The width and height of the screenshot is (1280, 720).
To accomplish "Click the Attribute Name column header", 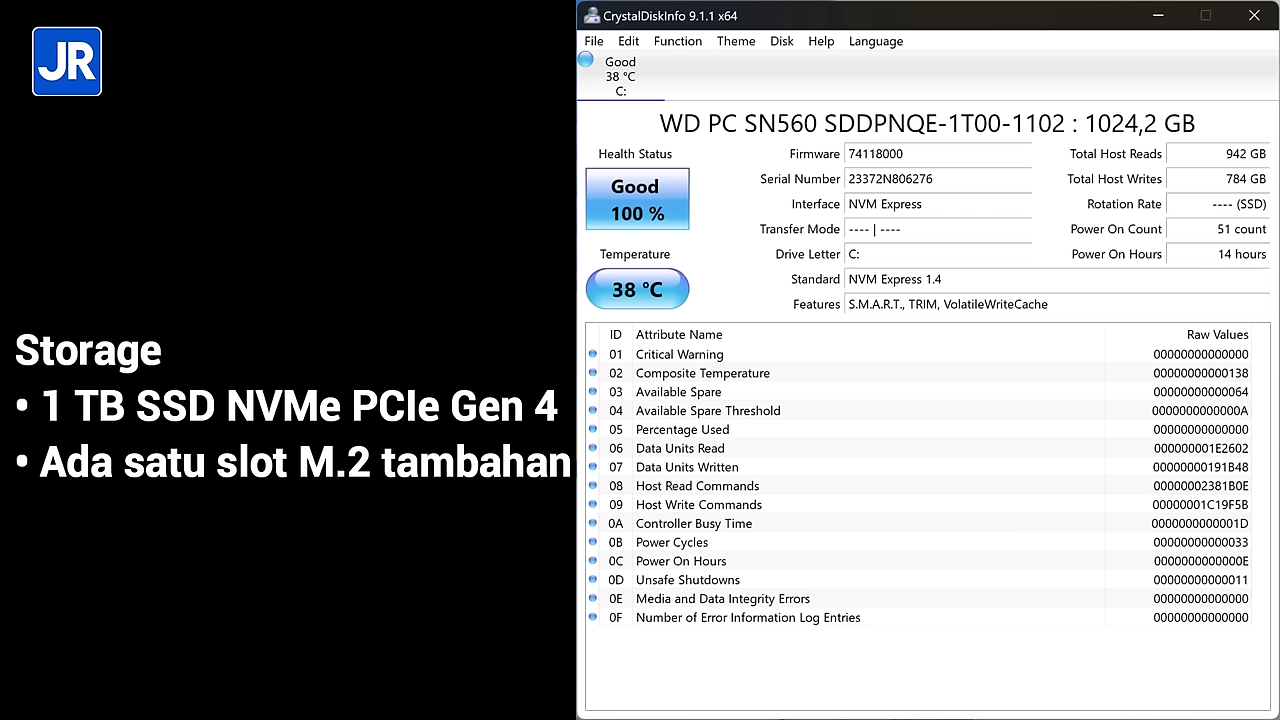I will [x=679, y=335].
